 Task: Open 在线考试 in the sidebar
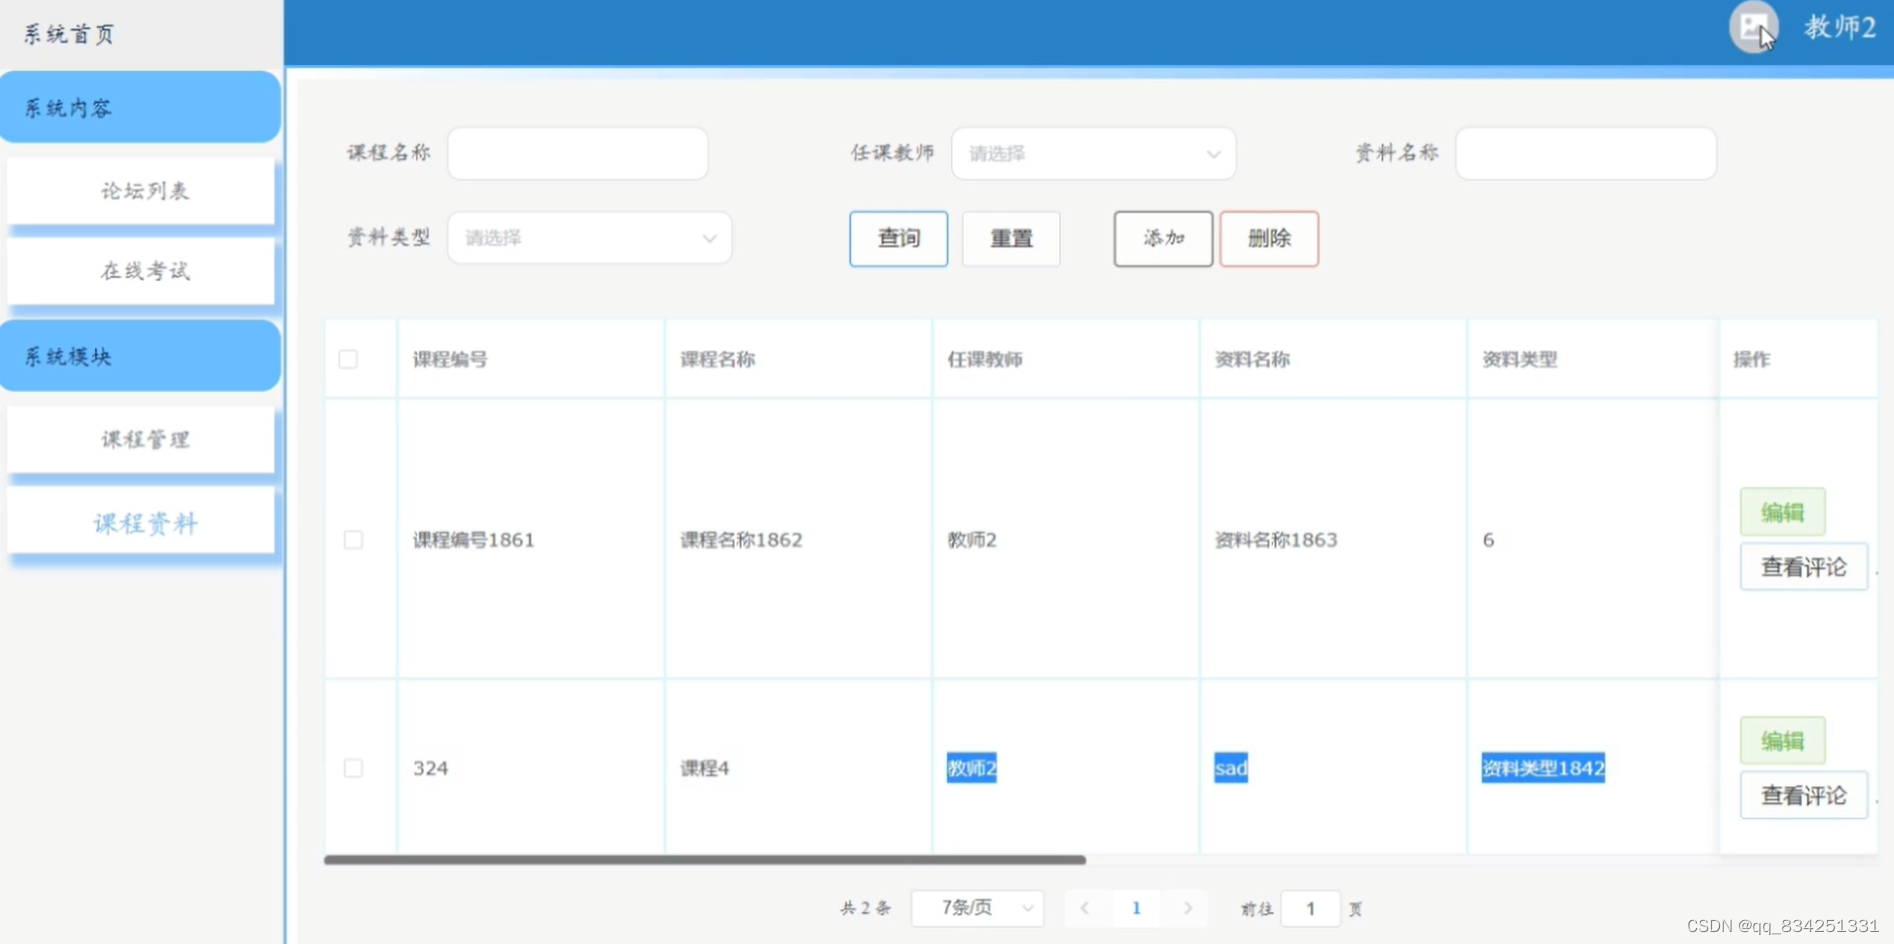141,271
